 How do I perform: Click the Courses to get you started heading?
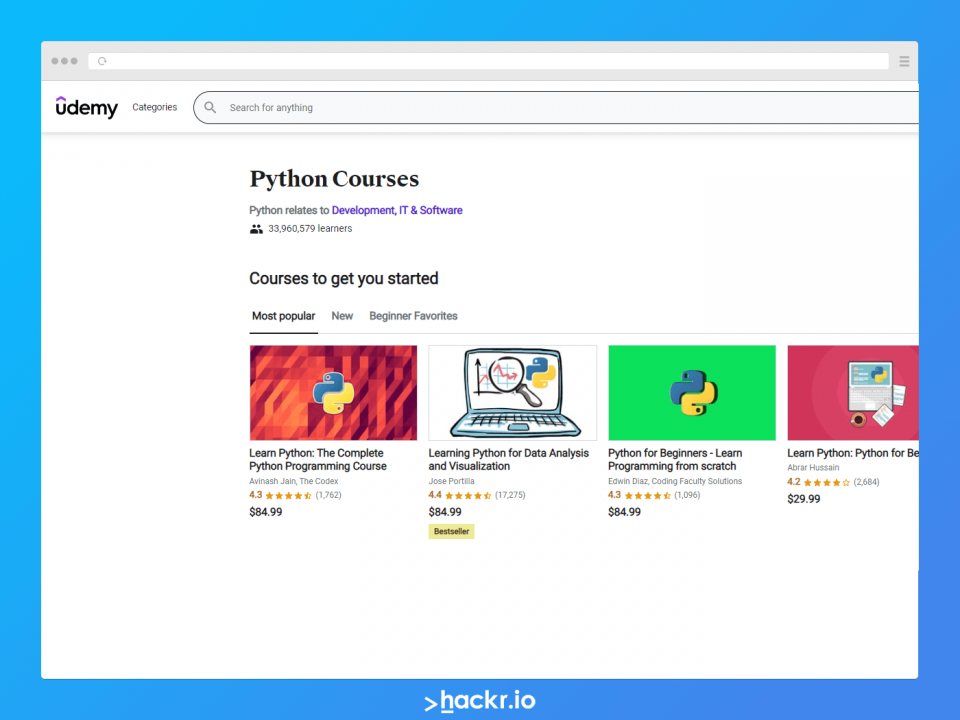tap(343, 279)
